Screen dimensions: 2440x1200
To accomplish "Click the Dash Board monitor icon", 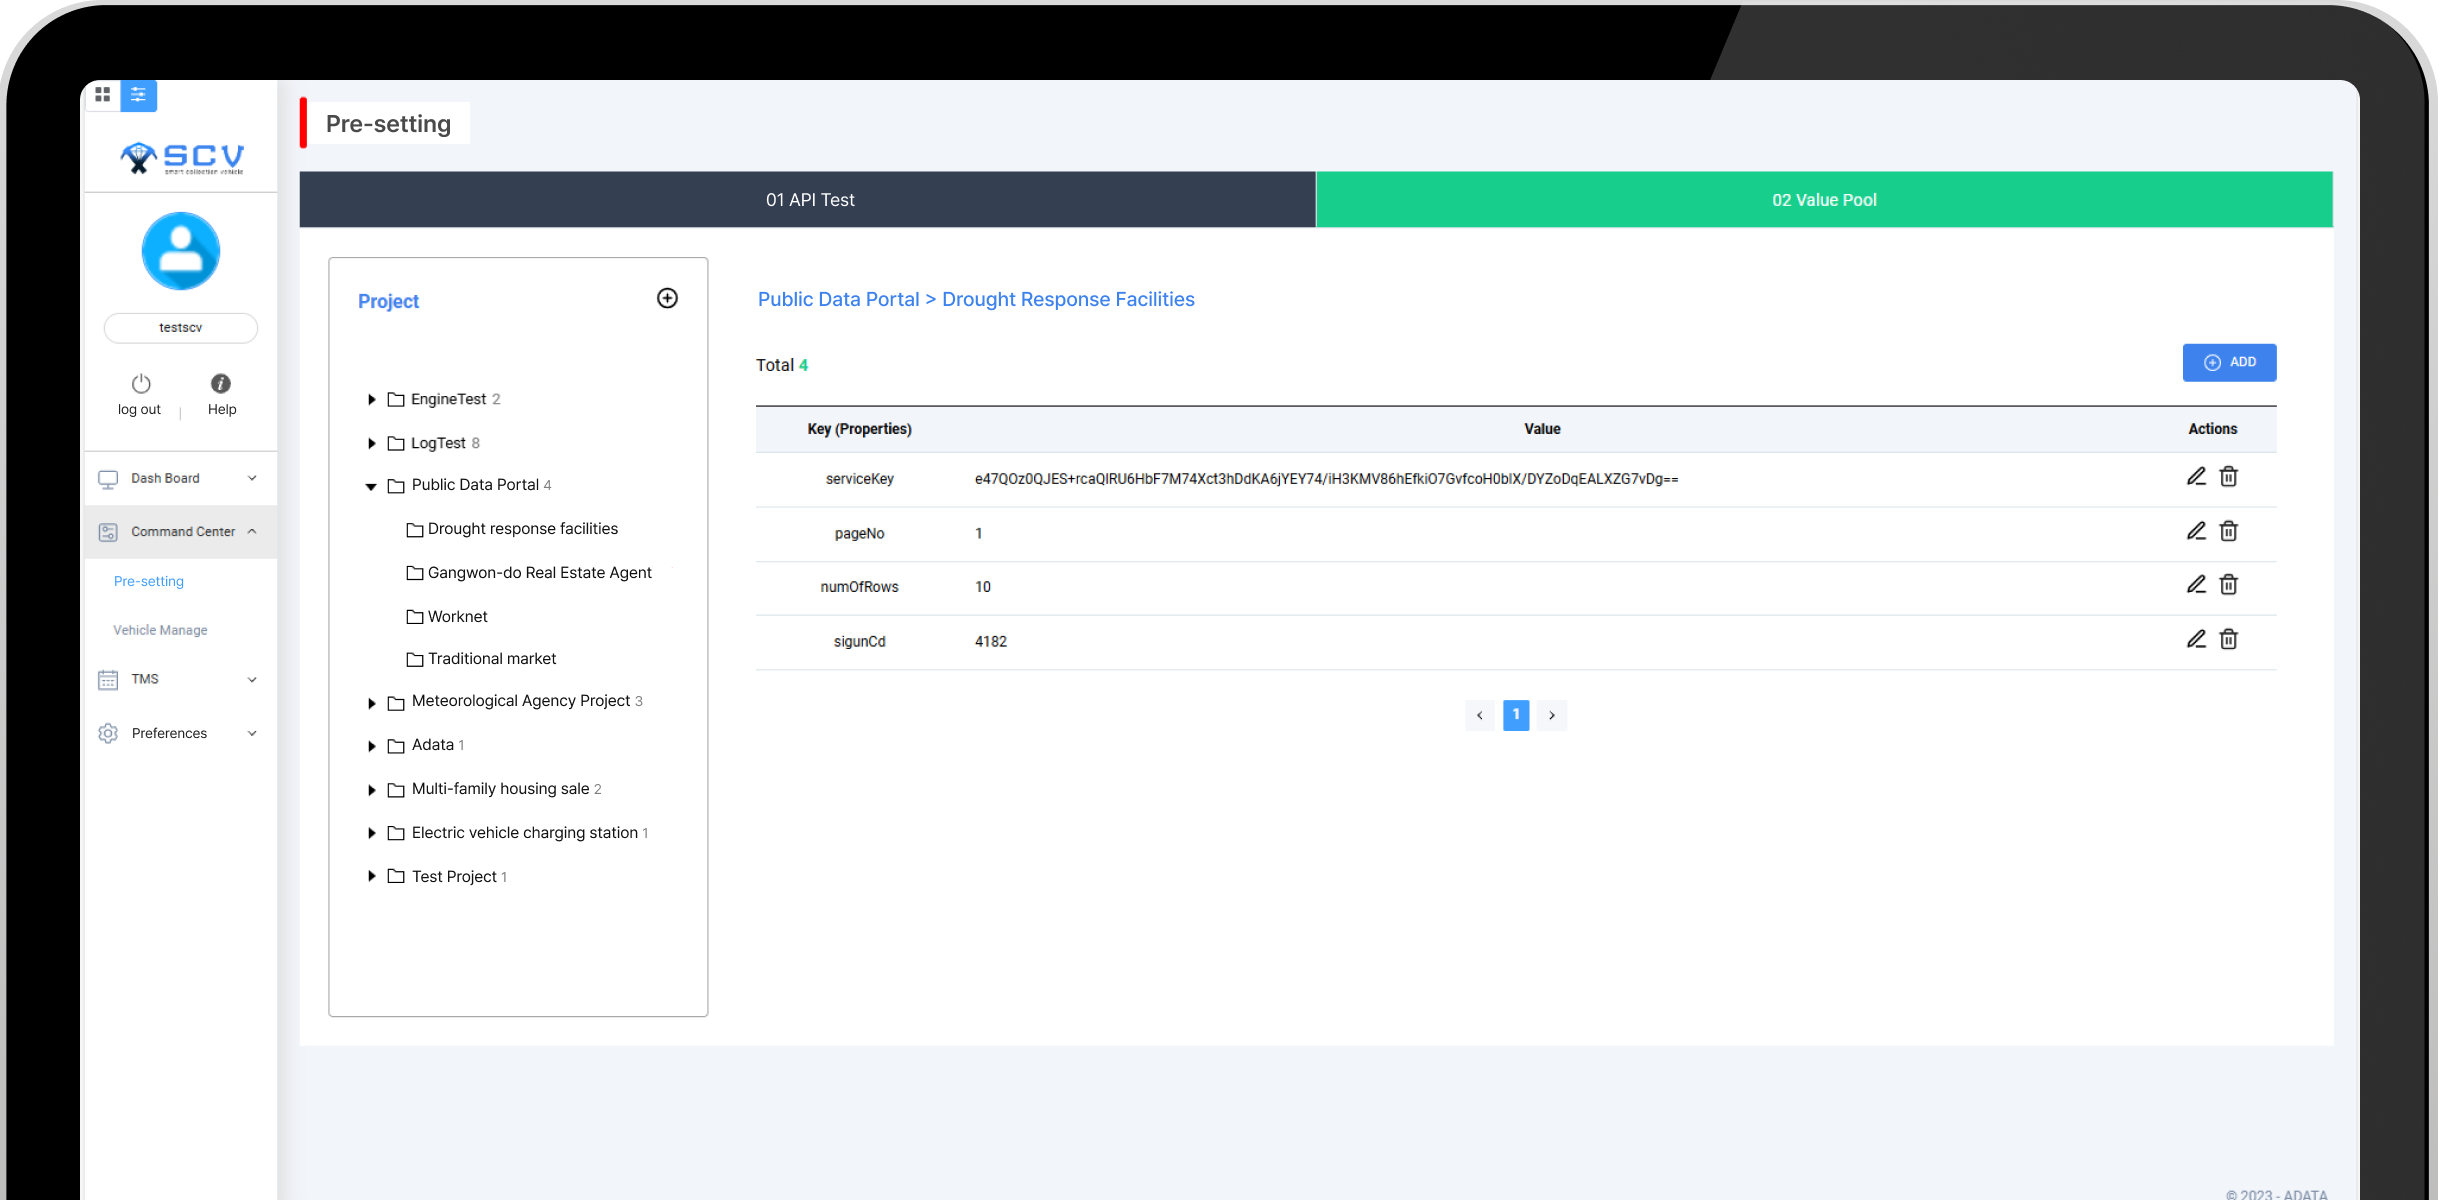I will coord(108,479).
